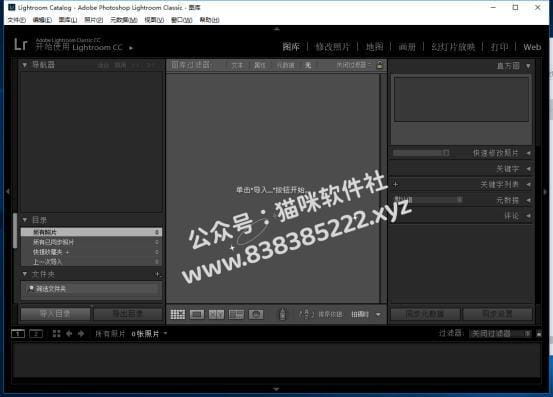The image size is (553, 397).
Task: Toggle the library filter lock icon
Action: click(380, 65)
